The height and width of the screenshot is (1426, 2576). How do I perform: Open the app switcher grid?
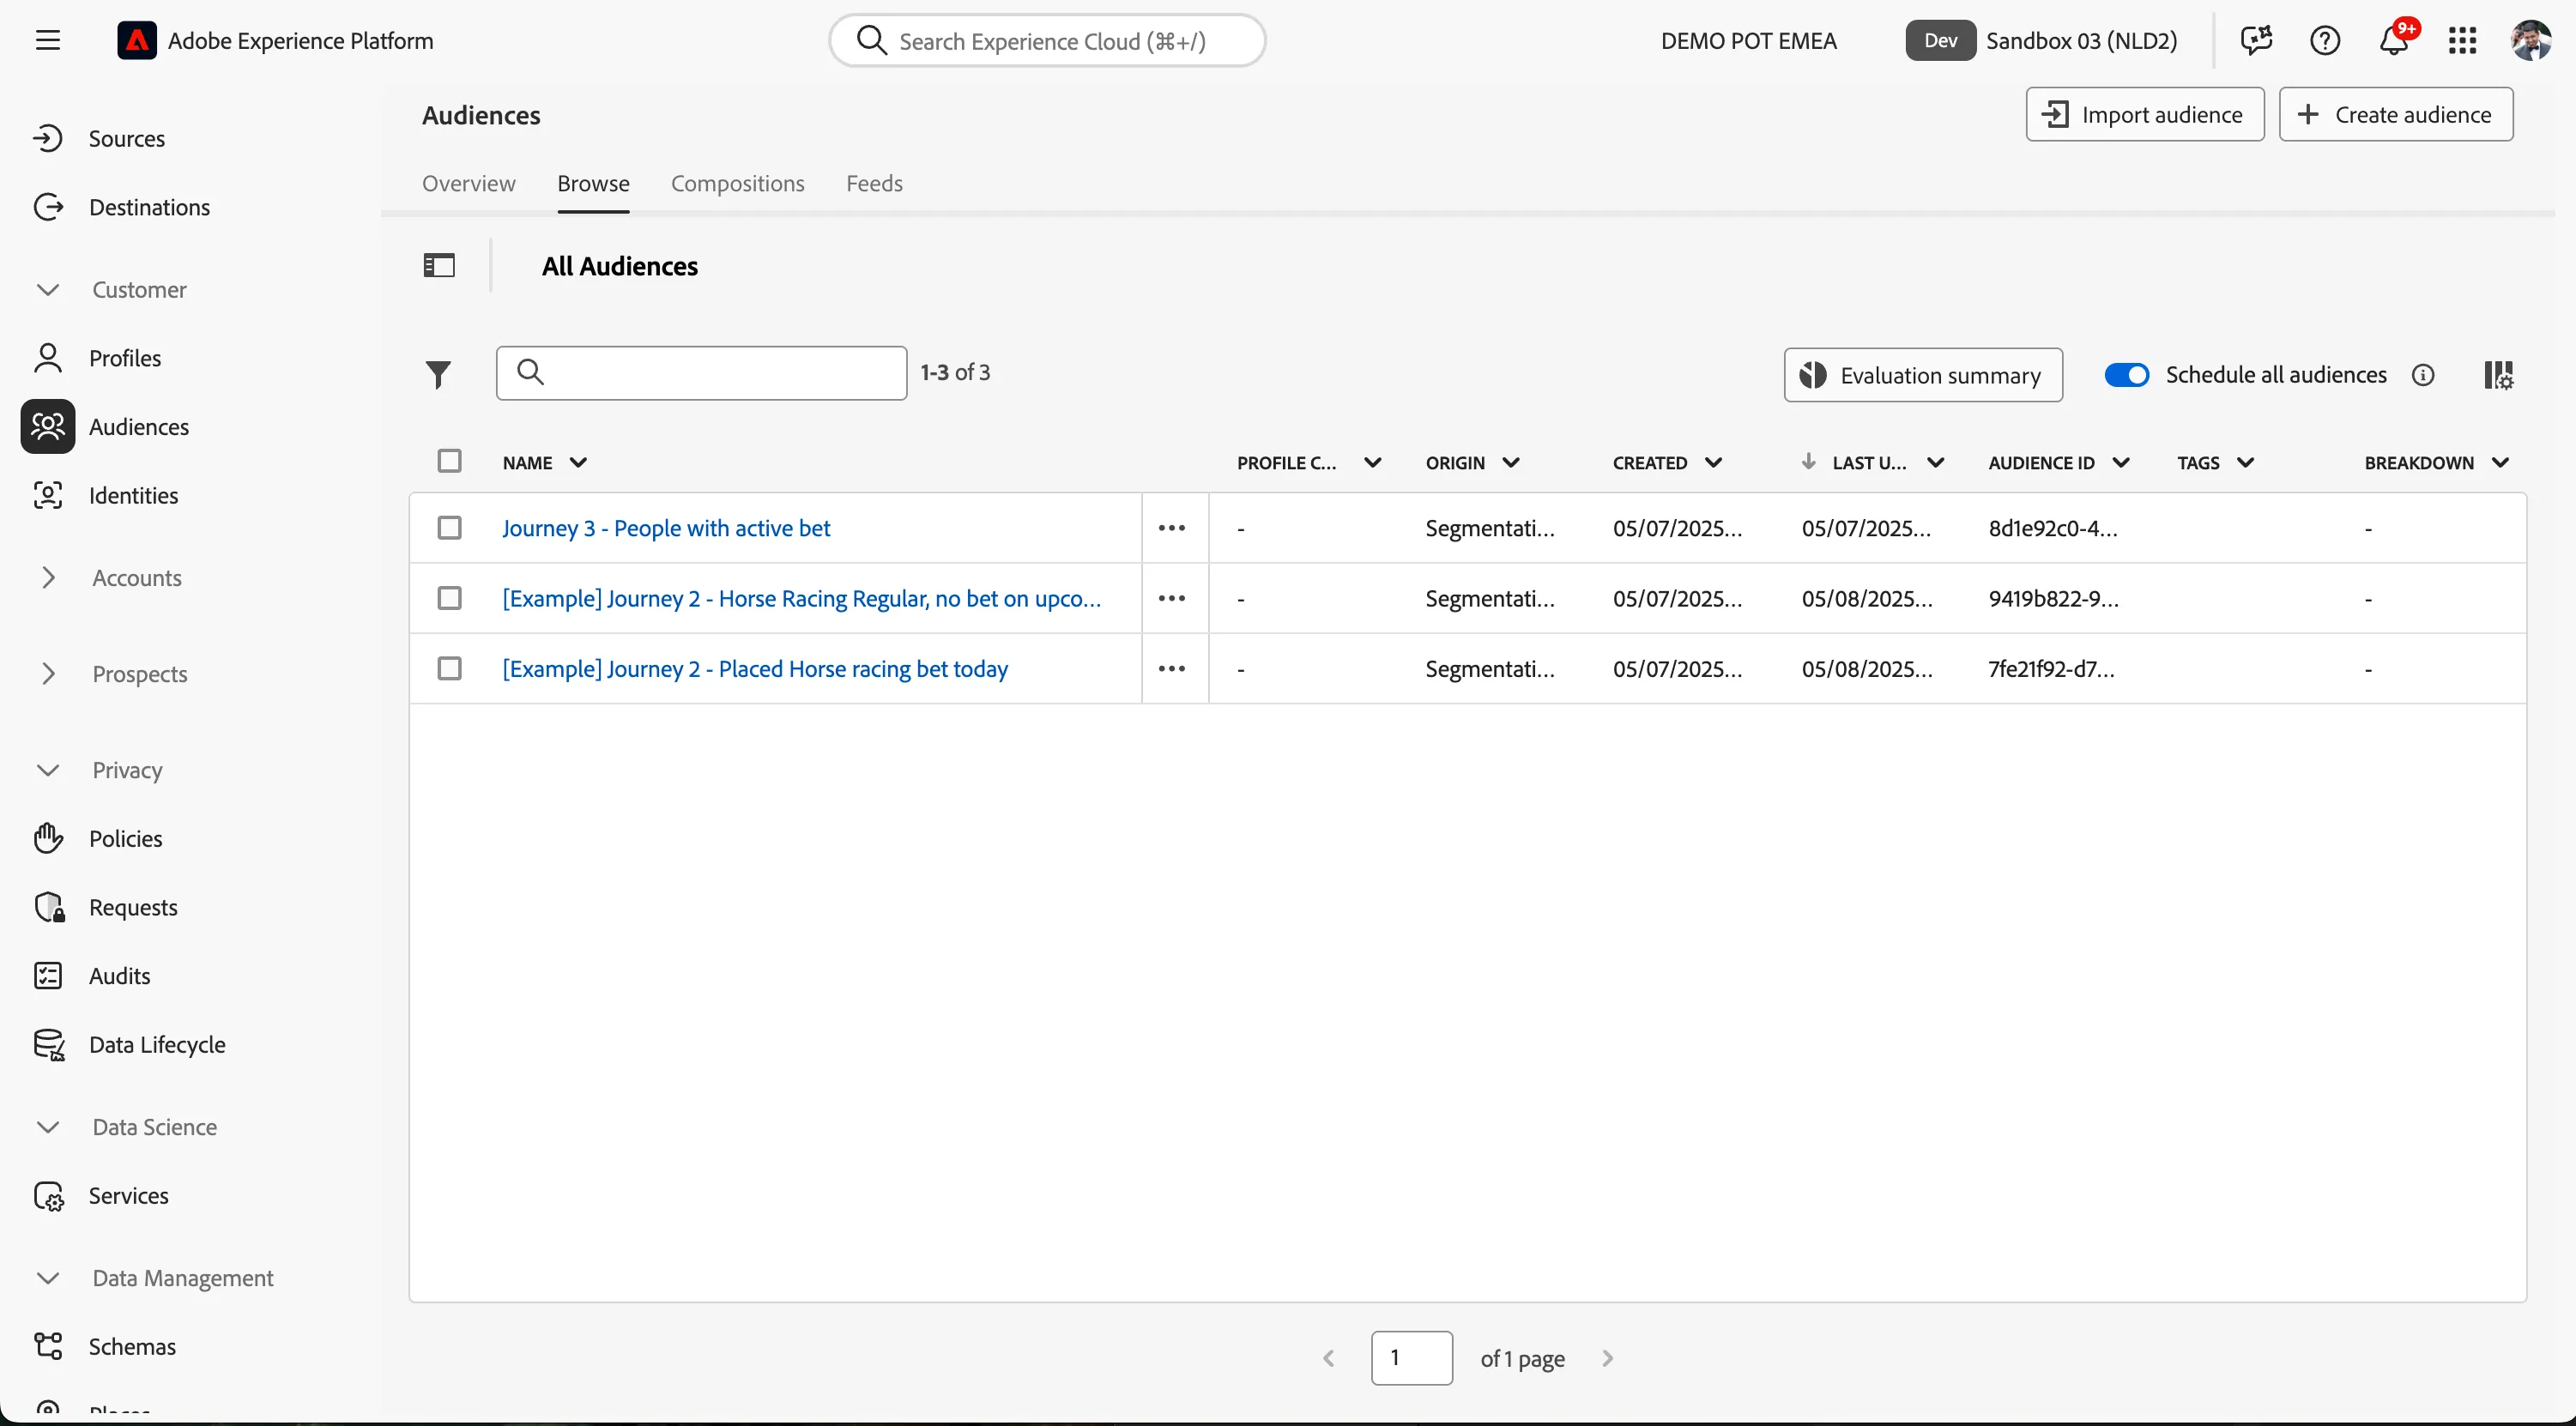[2462, 40]
